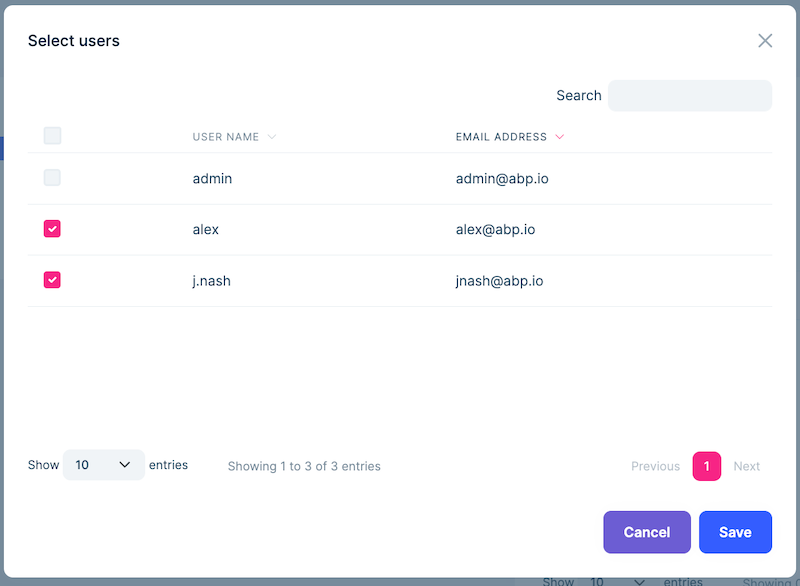The image size is (800, 586).
Task: Cancel the user selection
Action: coord(646,532)
